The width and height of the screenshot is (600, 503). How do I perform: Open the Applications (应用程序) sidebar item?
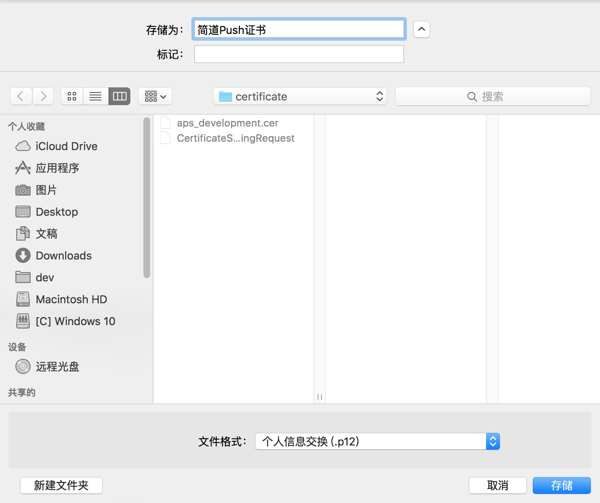coord(47,168)
